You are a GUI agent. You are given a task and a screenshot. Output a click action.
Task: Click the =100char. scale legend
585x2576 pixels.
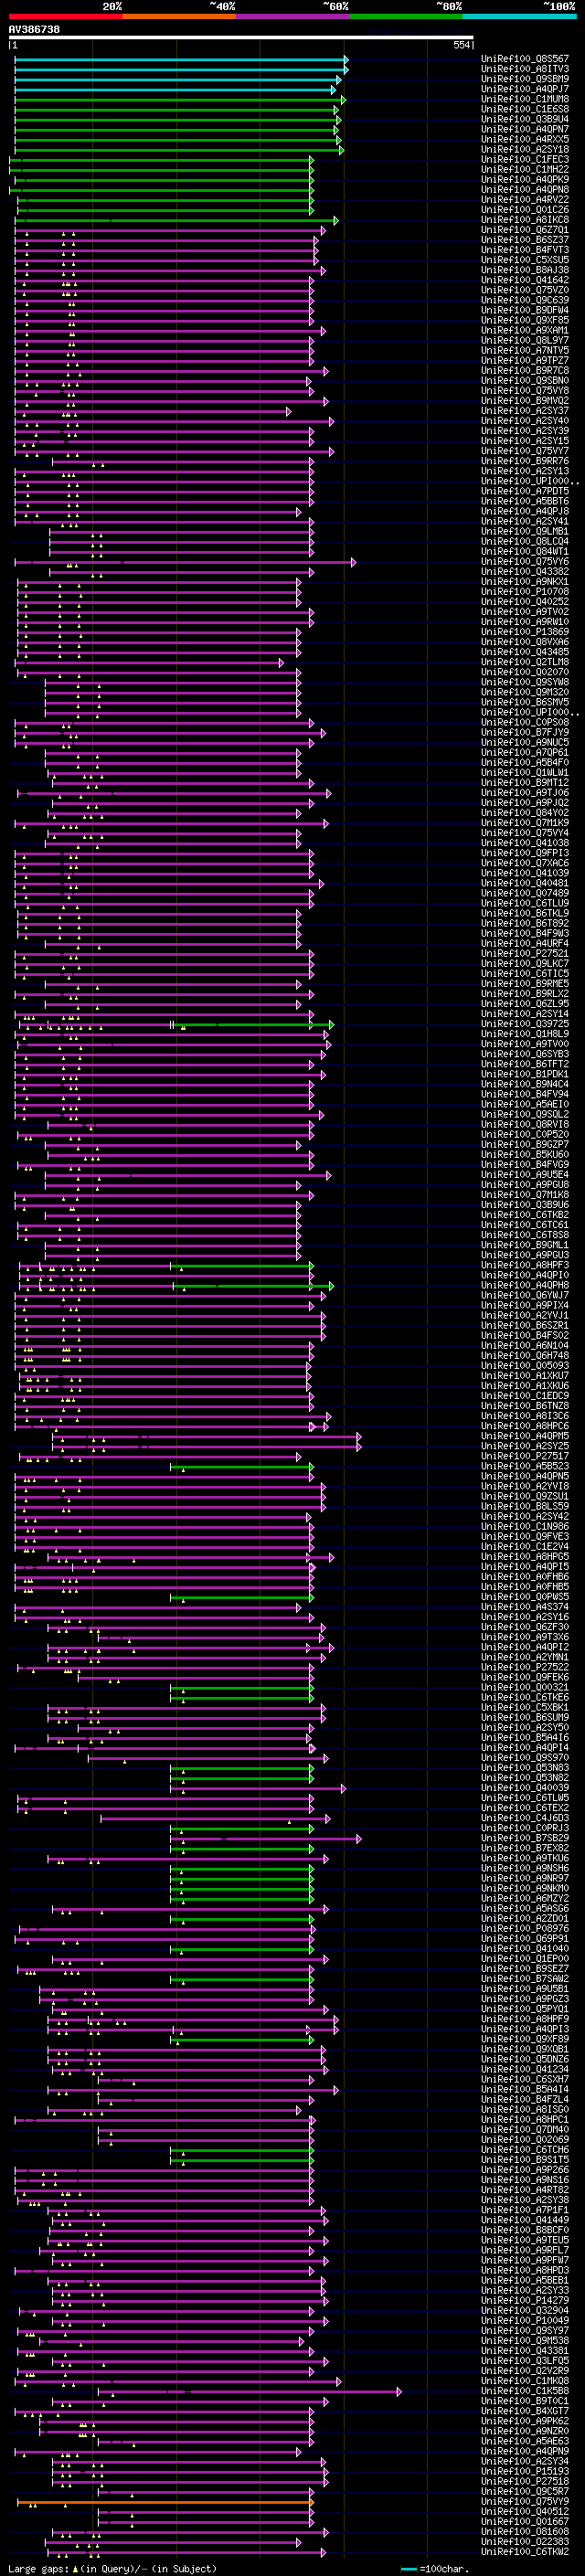click(435, 2569)
